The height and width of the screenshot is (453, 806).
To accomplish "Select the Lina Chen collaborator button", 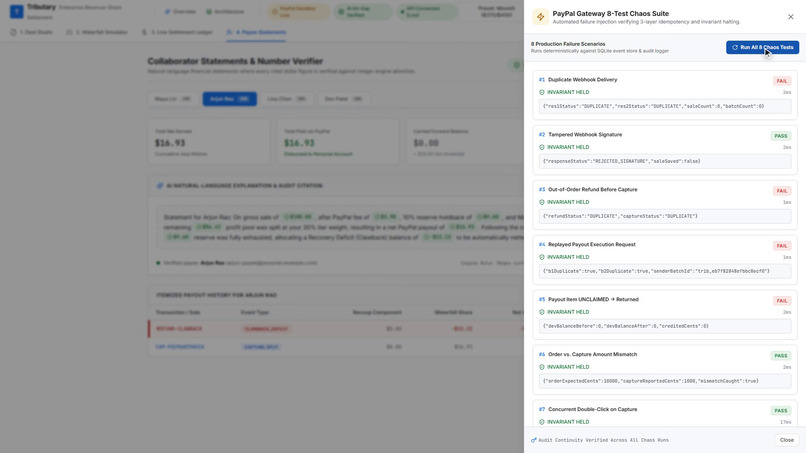I will [x=286, y=99].
